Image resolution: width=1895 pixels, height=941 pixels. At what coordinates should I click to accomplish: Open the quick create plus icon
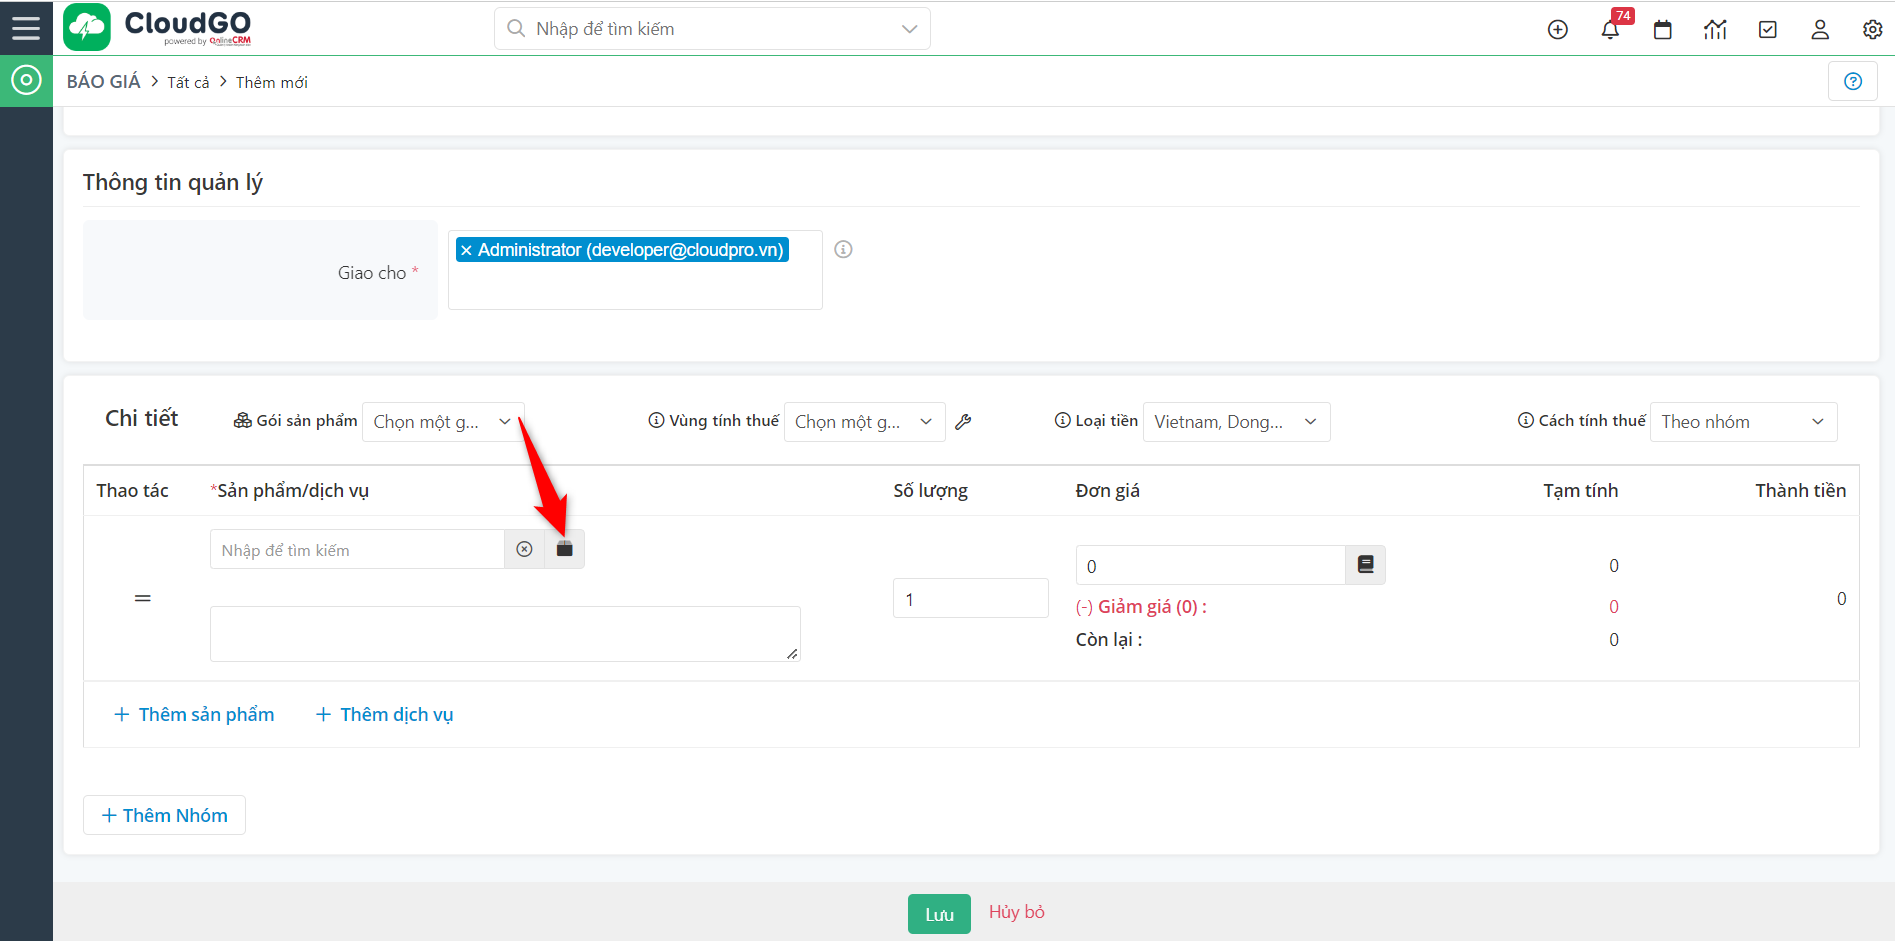pos(1557,29)
